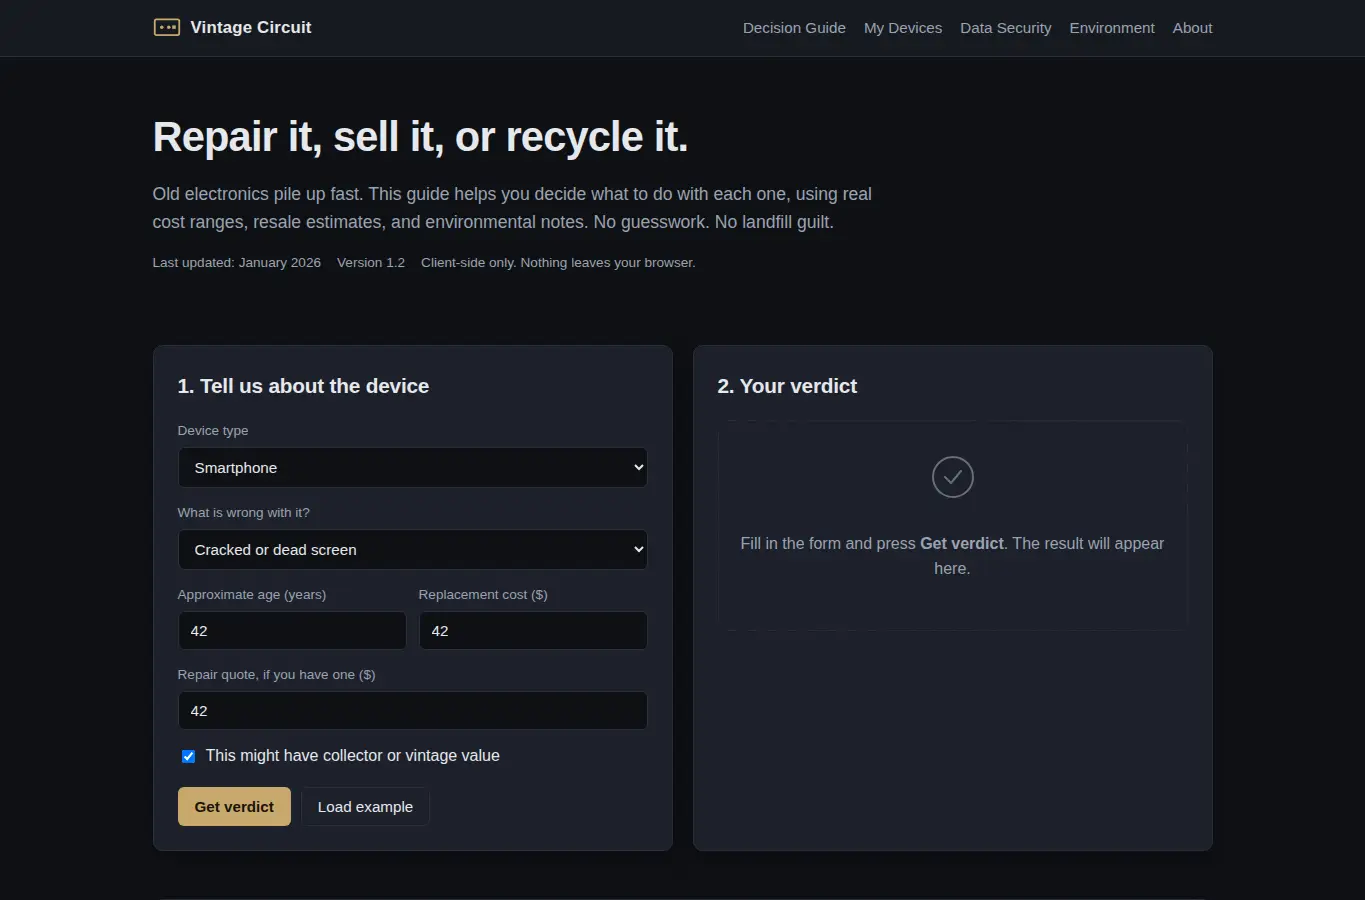Click the 'This might have collector or vintage value' label

352,756
